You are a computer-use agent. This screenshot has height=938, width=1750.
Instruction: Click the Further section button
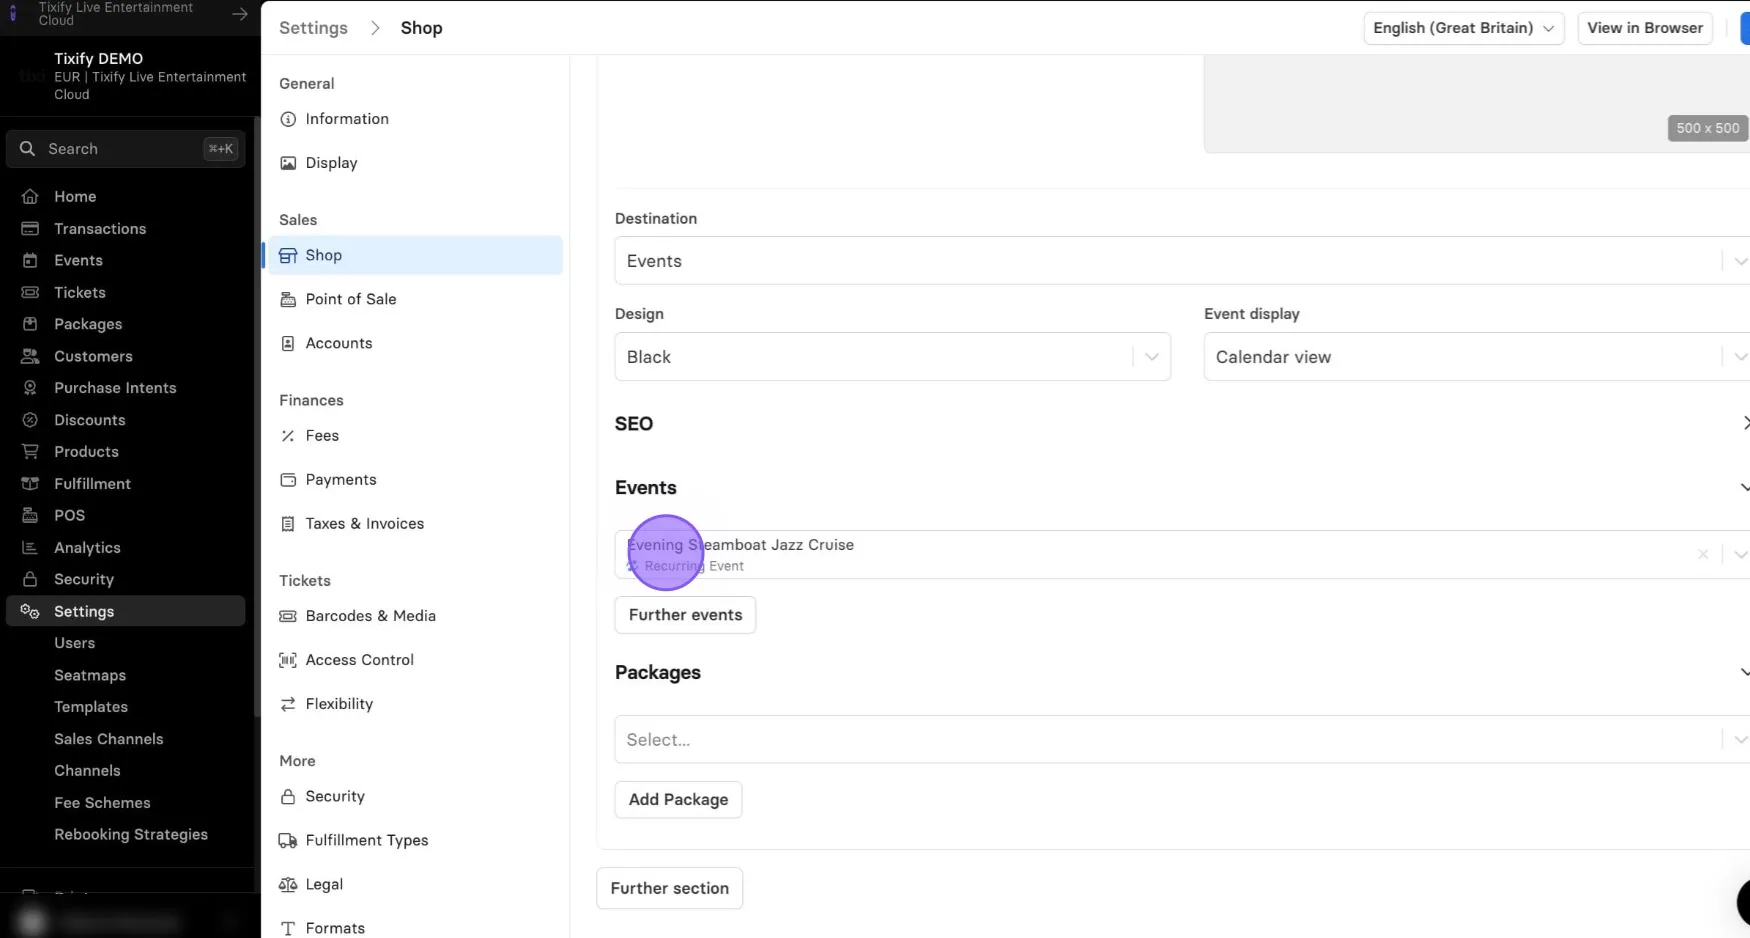[669, 888]
